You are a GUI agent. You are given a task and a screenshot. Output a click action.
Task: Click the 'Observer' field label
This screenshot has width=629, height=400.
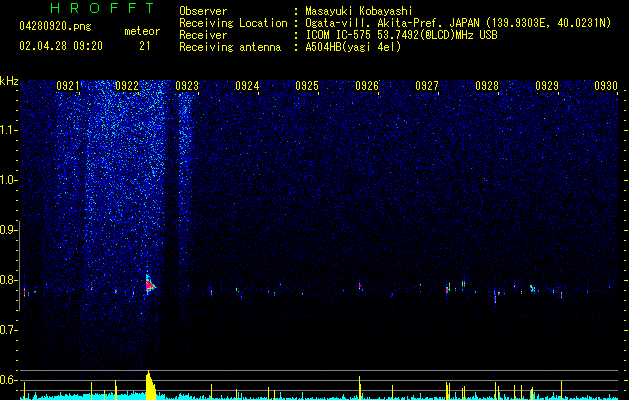click(203, 11)
